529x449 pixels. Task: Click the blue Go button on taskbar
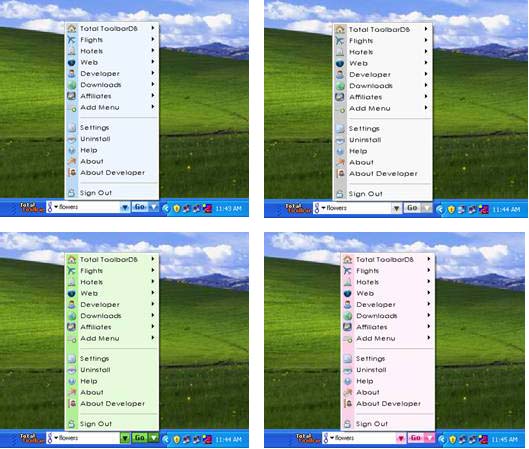pyautogui.click(x=140, y=207)
